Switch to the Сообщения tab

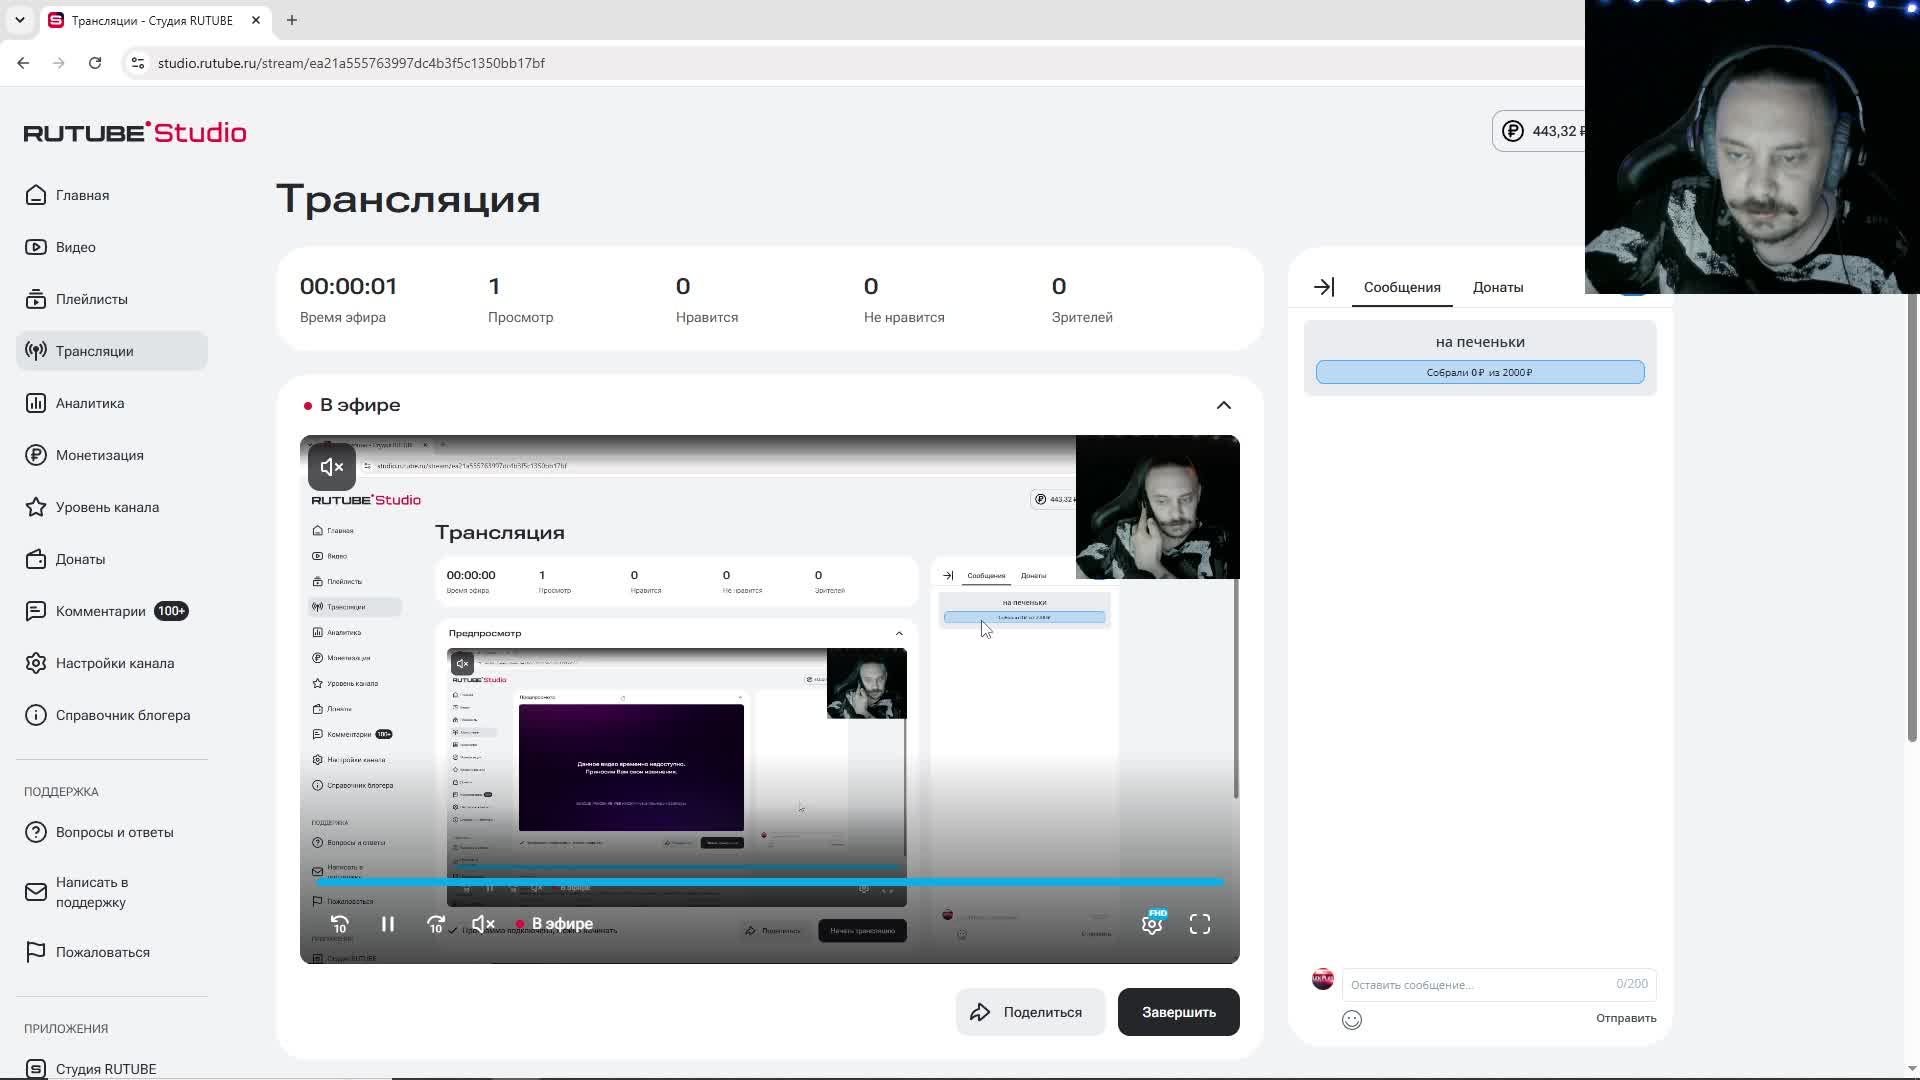tap(1402, 287)
